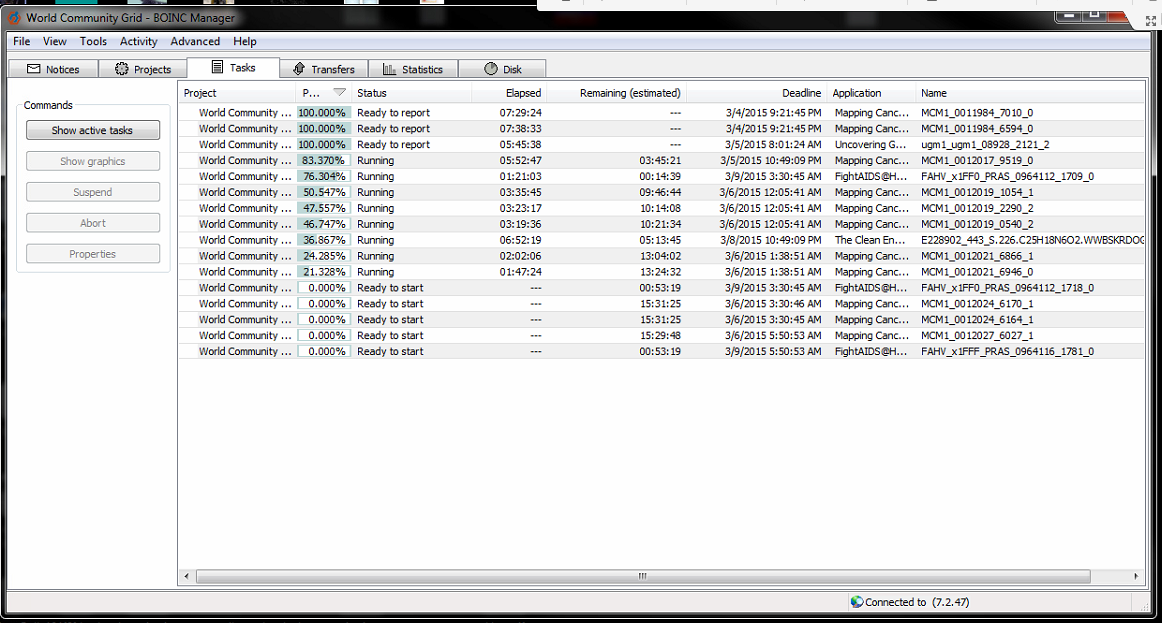Switch to the Statistics tab

(x=414, y=69)
